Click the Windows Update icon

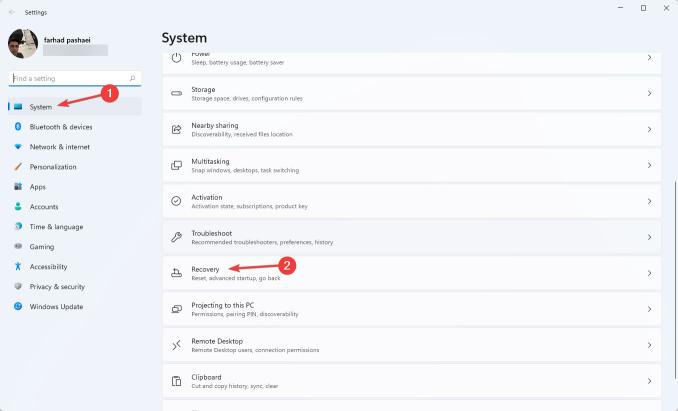click(x=18, y=306)
